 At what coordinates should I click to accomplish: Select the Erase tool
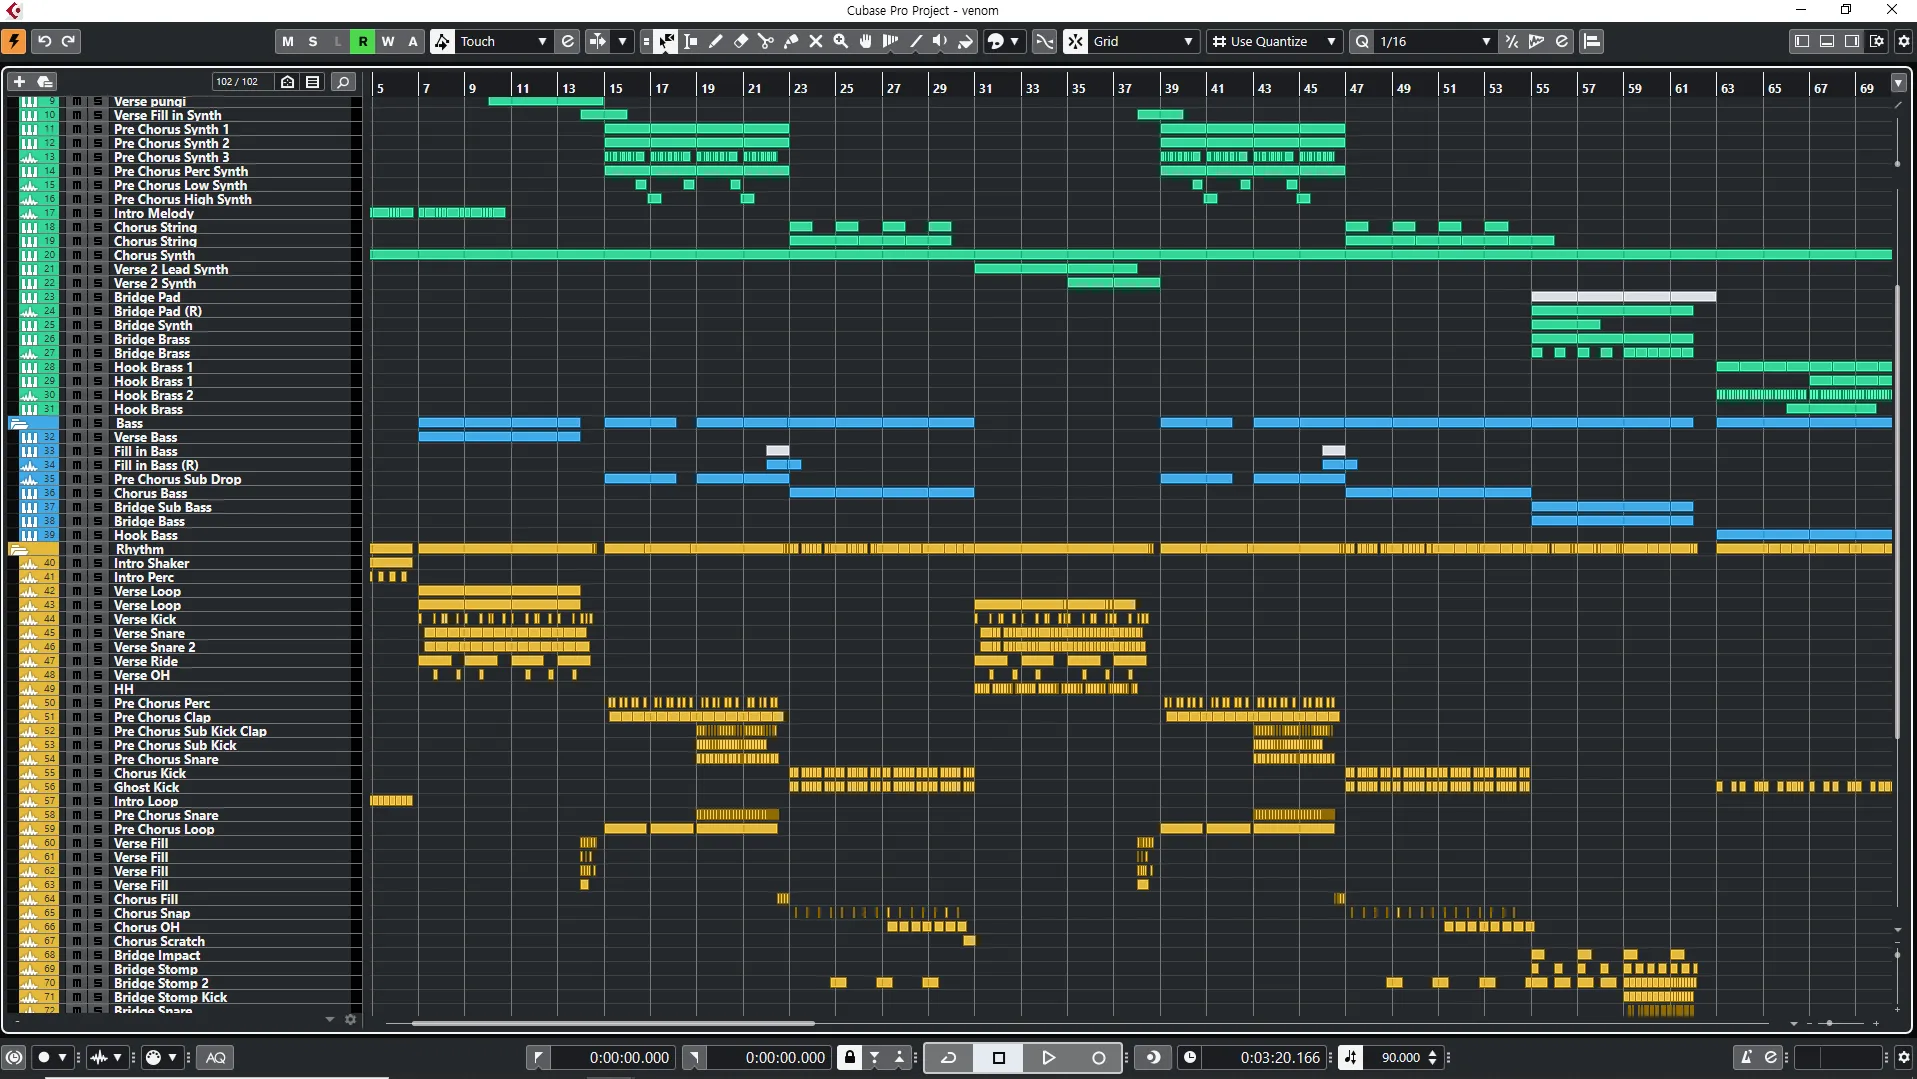pos(741,41)
